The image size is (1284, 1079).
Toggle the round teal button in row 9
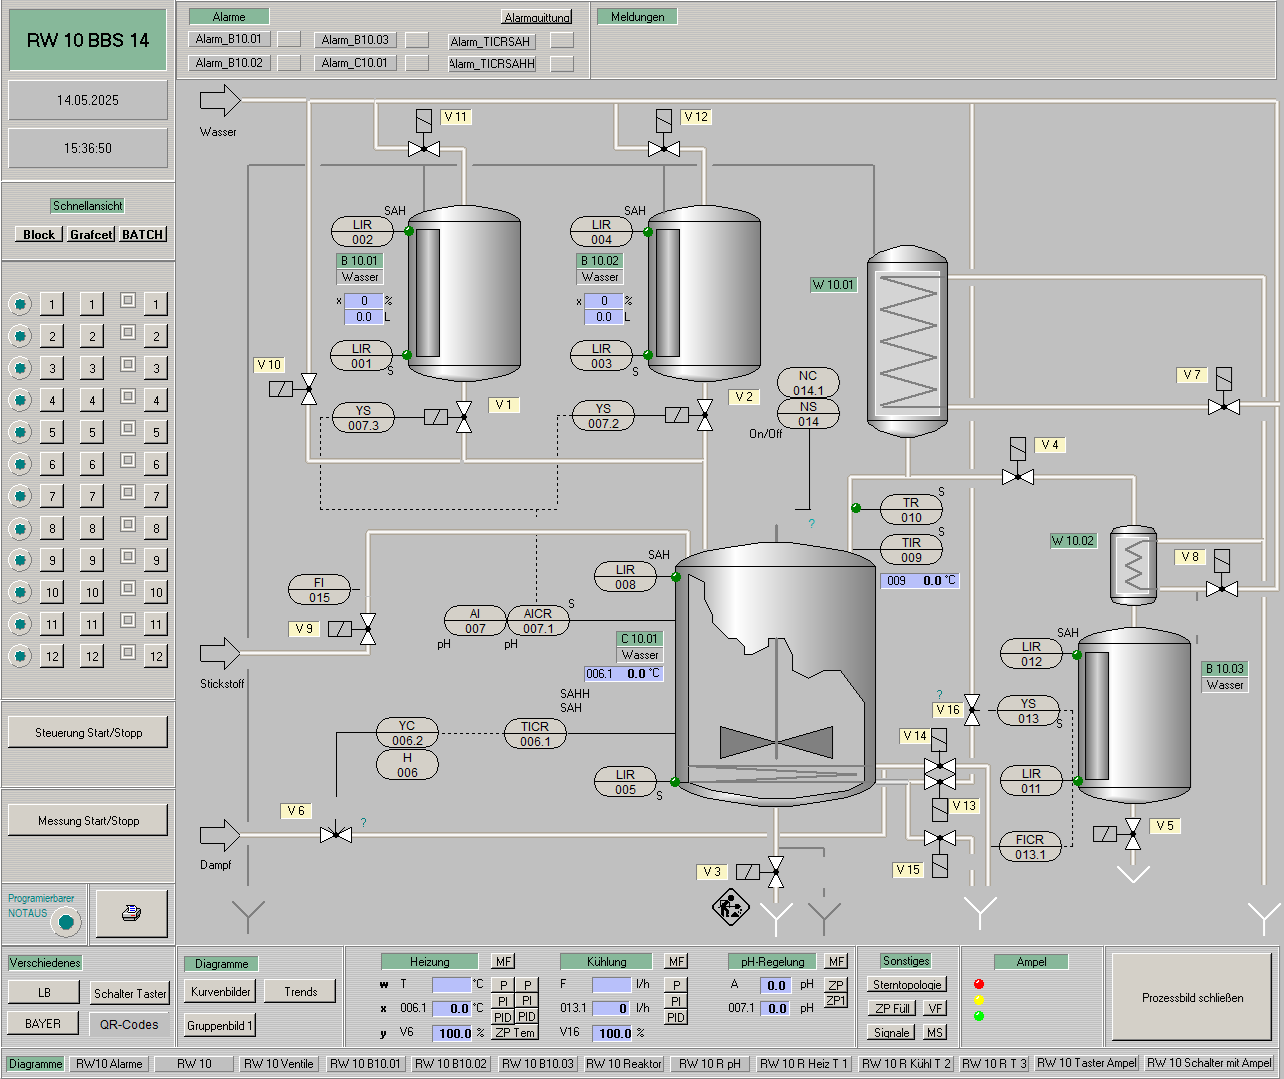(x=19, y=560)
